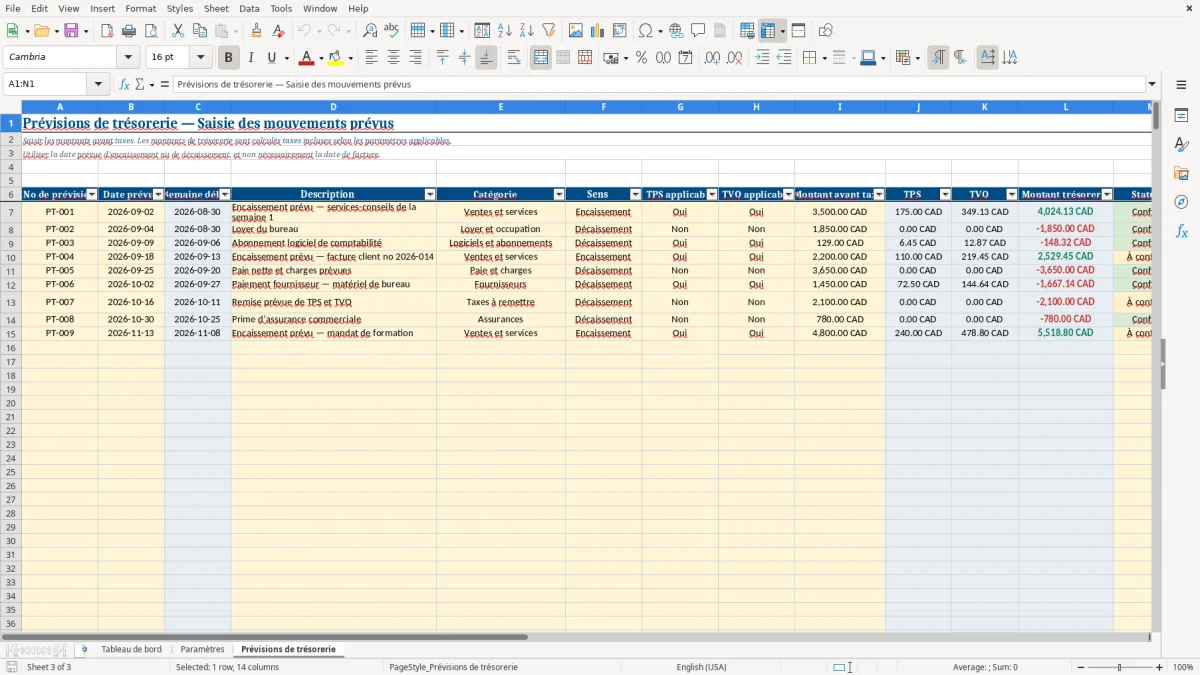Viewport: 1200px width, 675px height.
Task: Export directly as PDF
Action: [x=107, y=31]
